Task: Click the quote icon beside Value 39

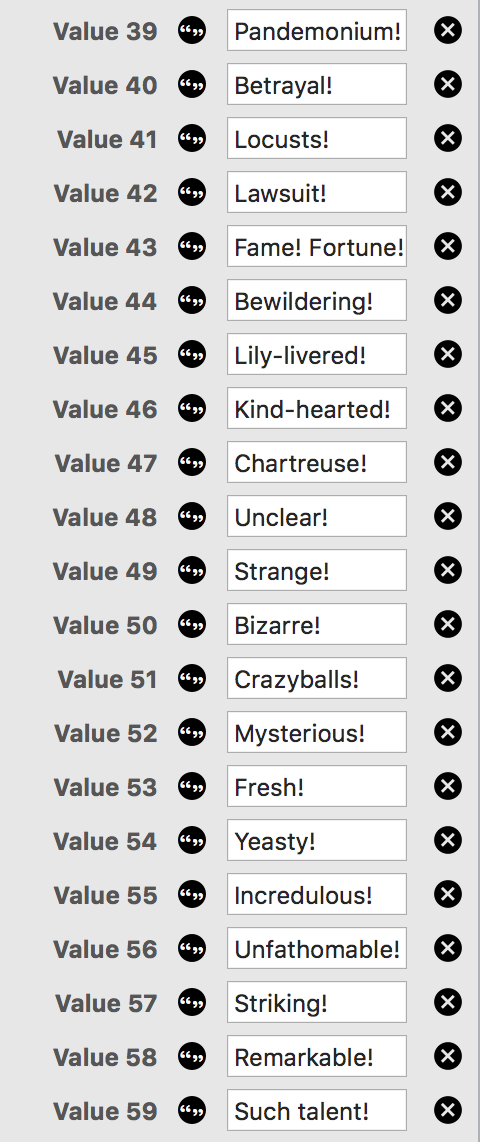Action: coord(192,31)
